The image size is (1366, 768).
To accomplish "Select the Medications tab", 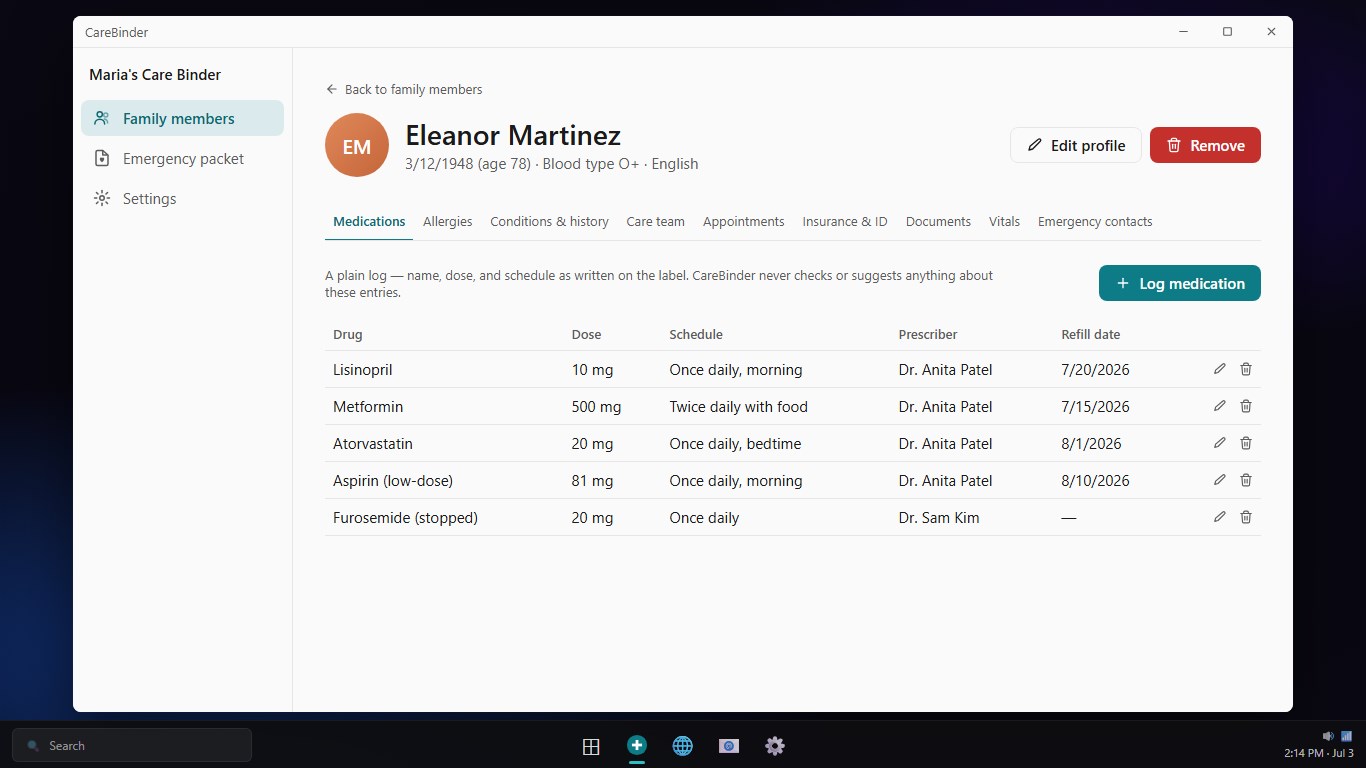I will [x=369, y=222].
